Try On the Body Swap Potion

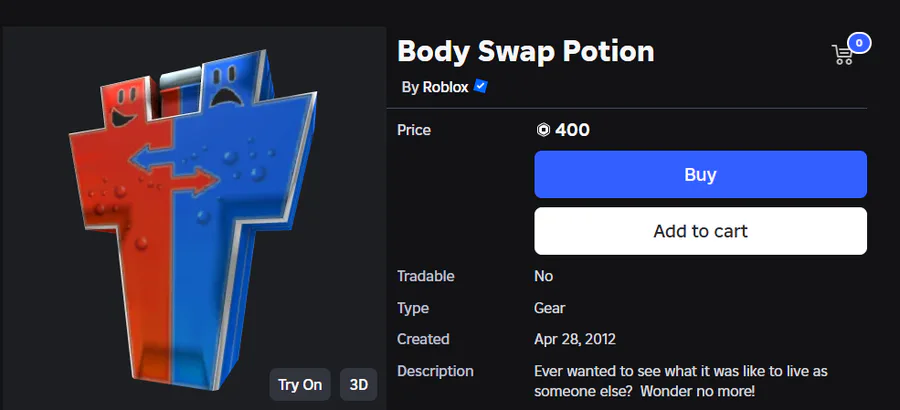300,384
